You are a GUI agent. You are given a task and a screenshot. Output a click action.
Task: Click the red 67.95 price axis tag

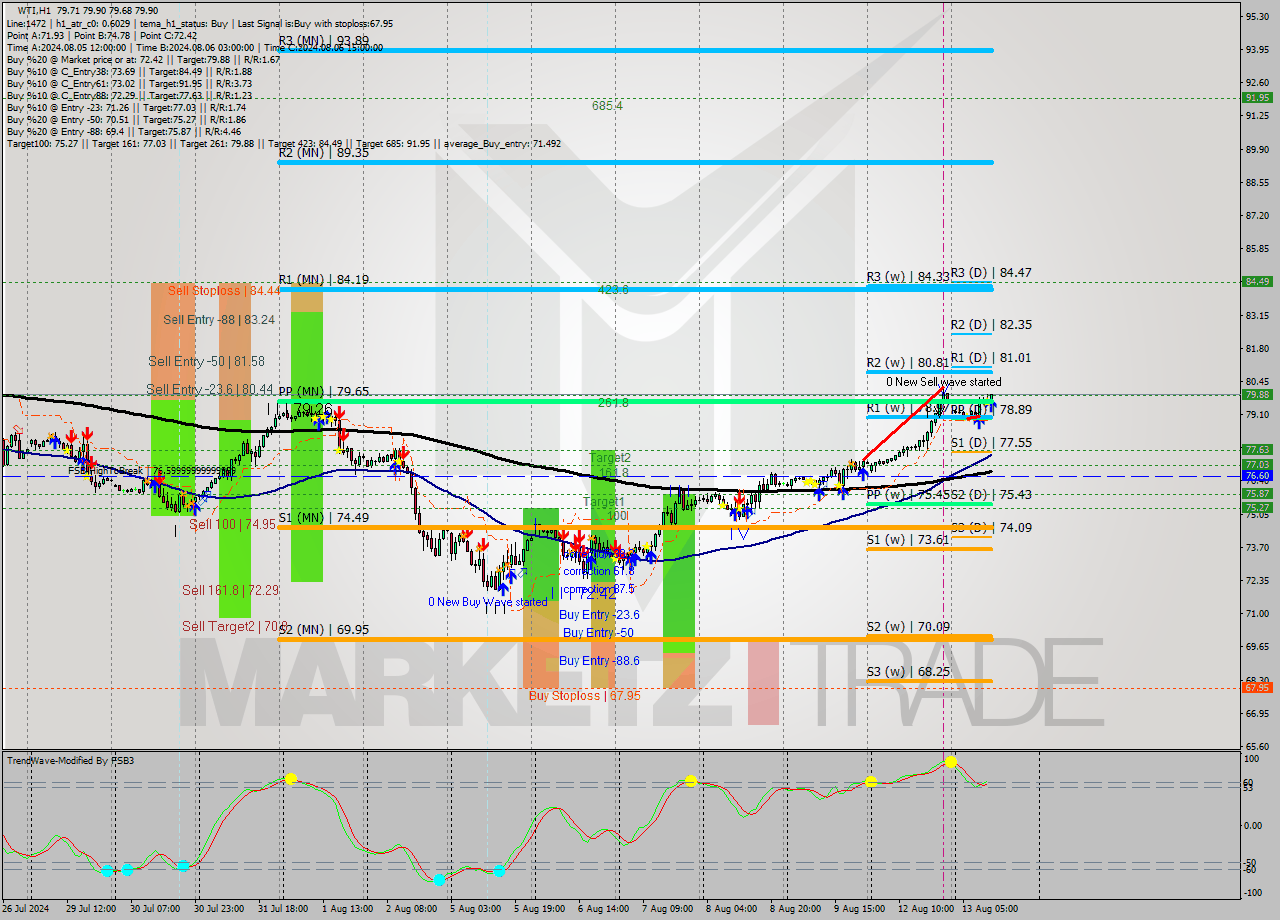1257,687
